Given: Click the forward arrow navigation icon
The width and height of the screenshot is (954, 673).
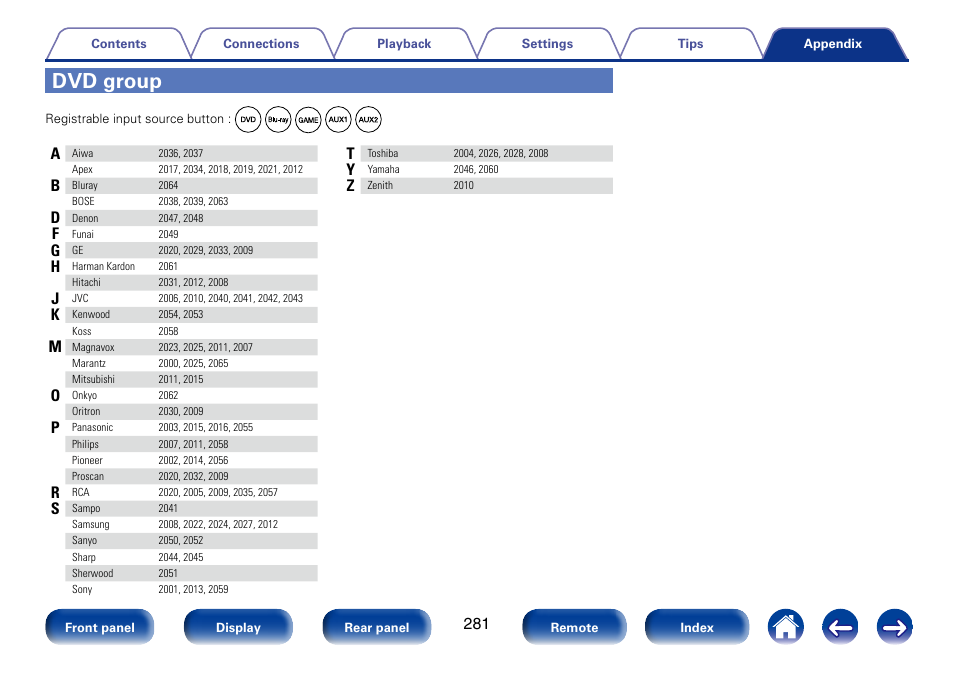Looking at the screenshot, I should 894,627.
